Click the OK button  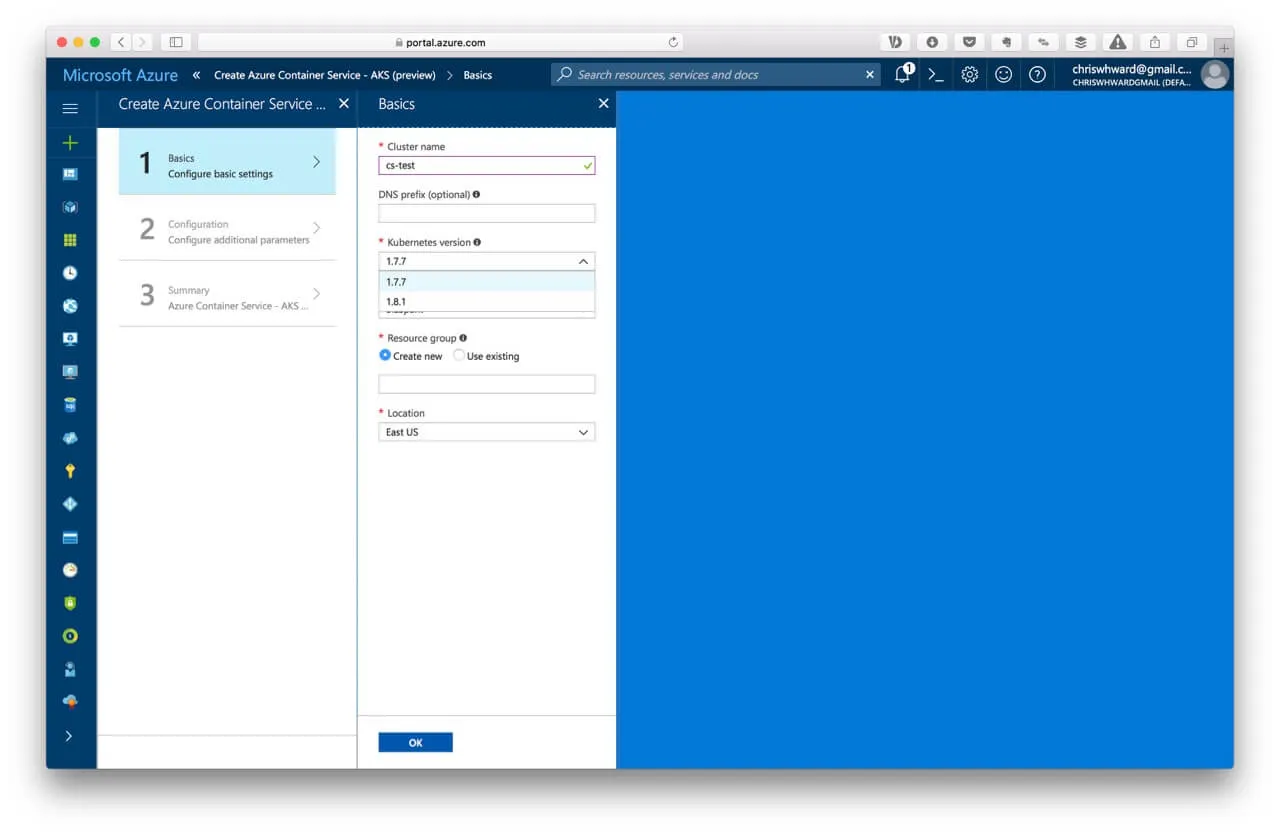pos(416,742)
